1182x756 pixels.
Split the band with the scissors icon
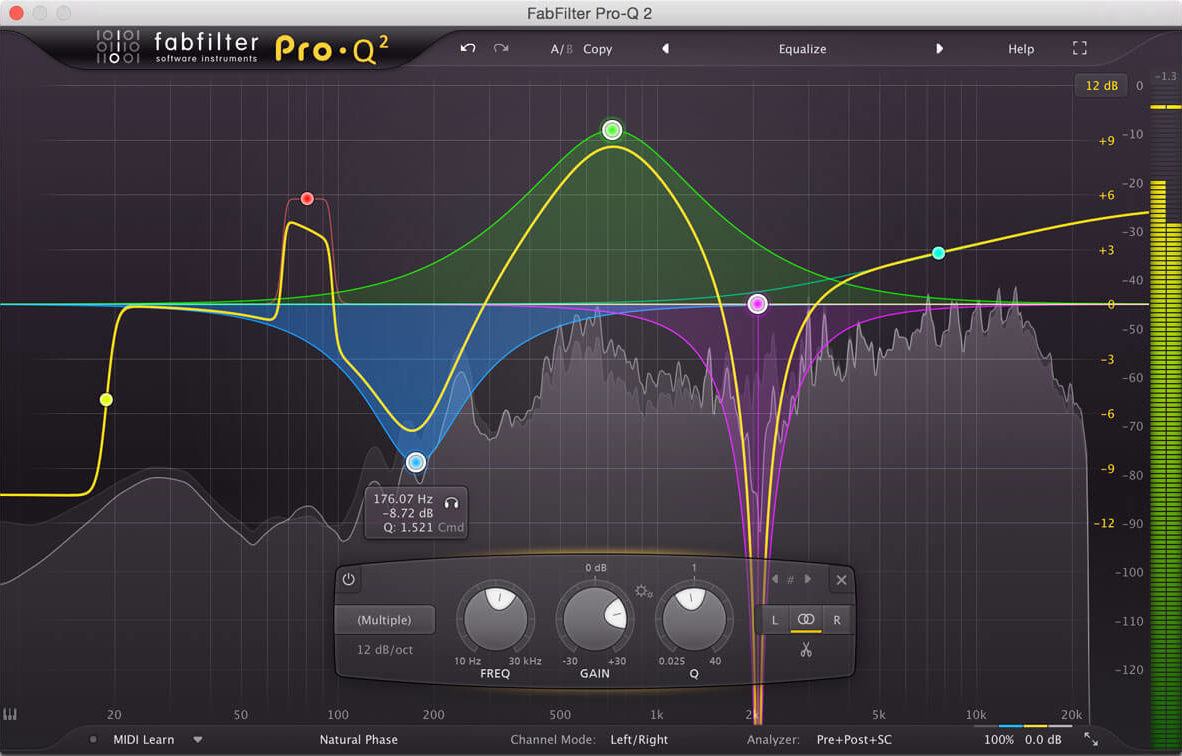[806, 650]
